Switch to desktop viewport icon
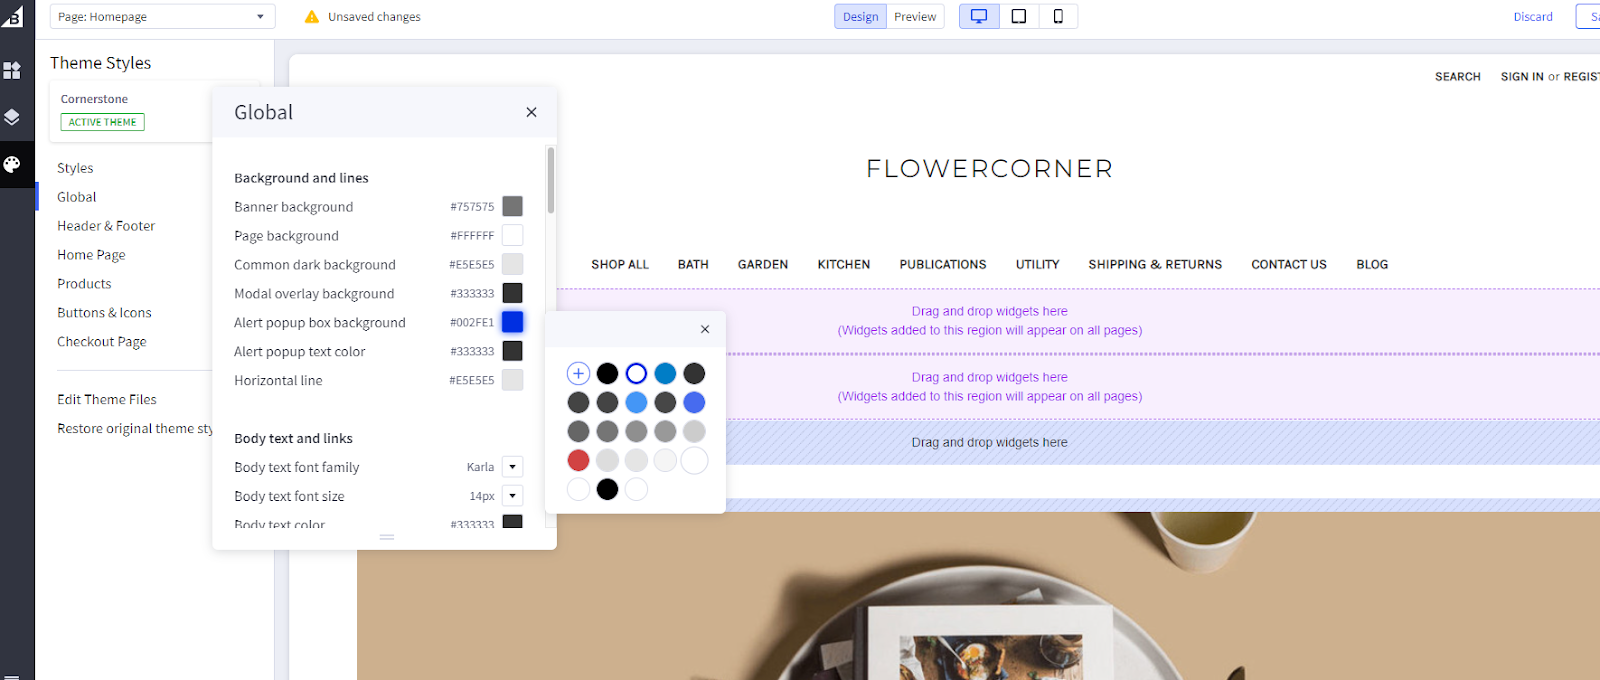Viewport: 1600px width, 680px height. [x=979, y=16]
